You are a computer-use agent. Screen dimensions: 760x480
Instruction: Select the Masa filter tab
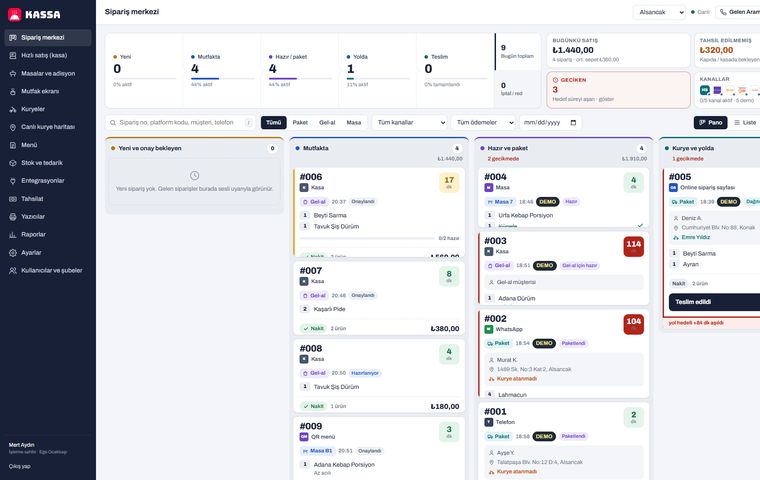point(354,123)
